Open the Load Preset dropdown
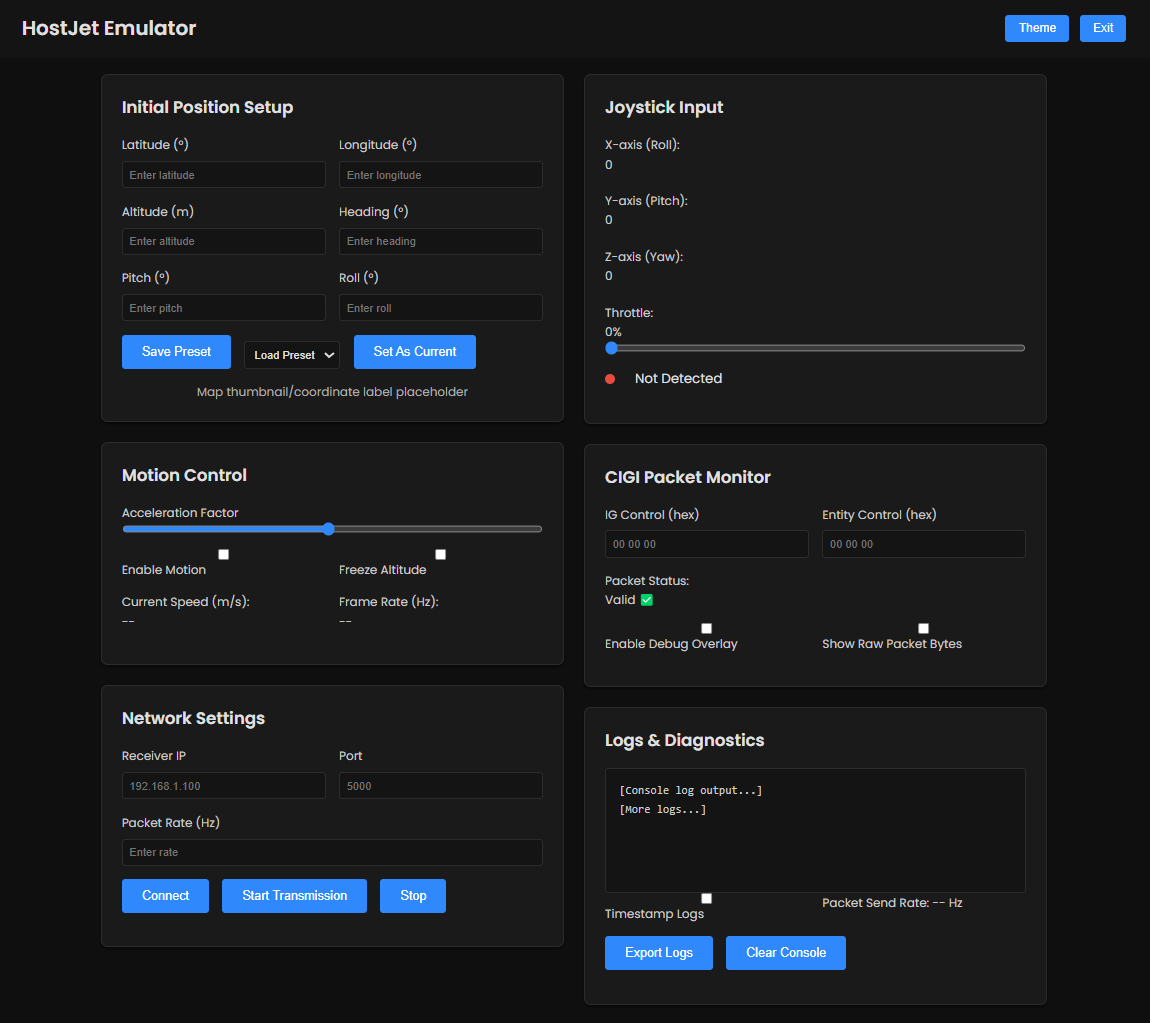 tap(292, 355)
